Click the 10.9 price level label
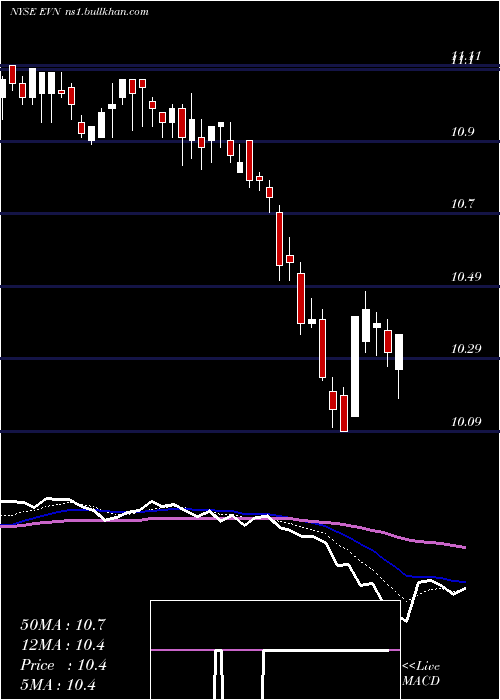The height and width of the screenshot is (700, 500). click(462, 132)
